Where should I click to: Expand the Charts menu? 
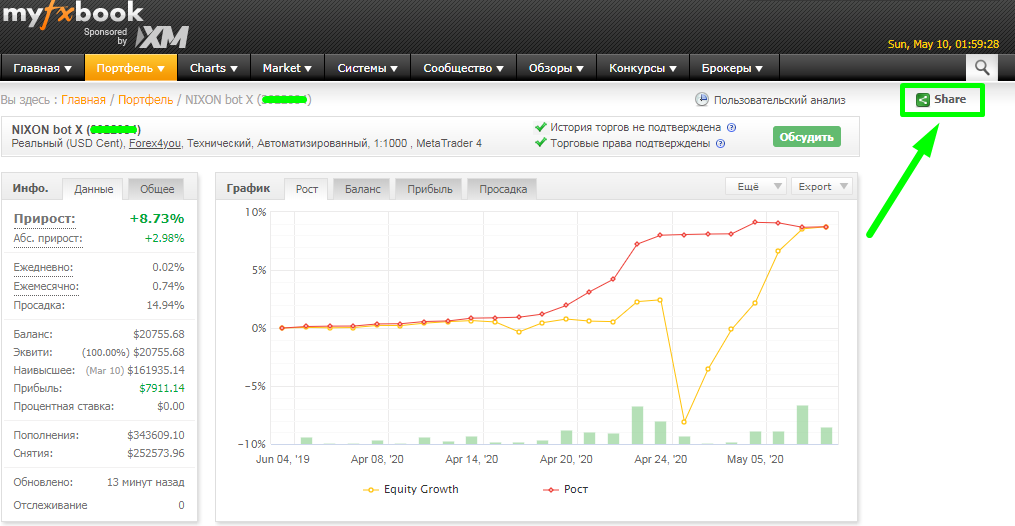tap(214, 68)
